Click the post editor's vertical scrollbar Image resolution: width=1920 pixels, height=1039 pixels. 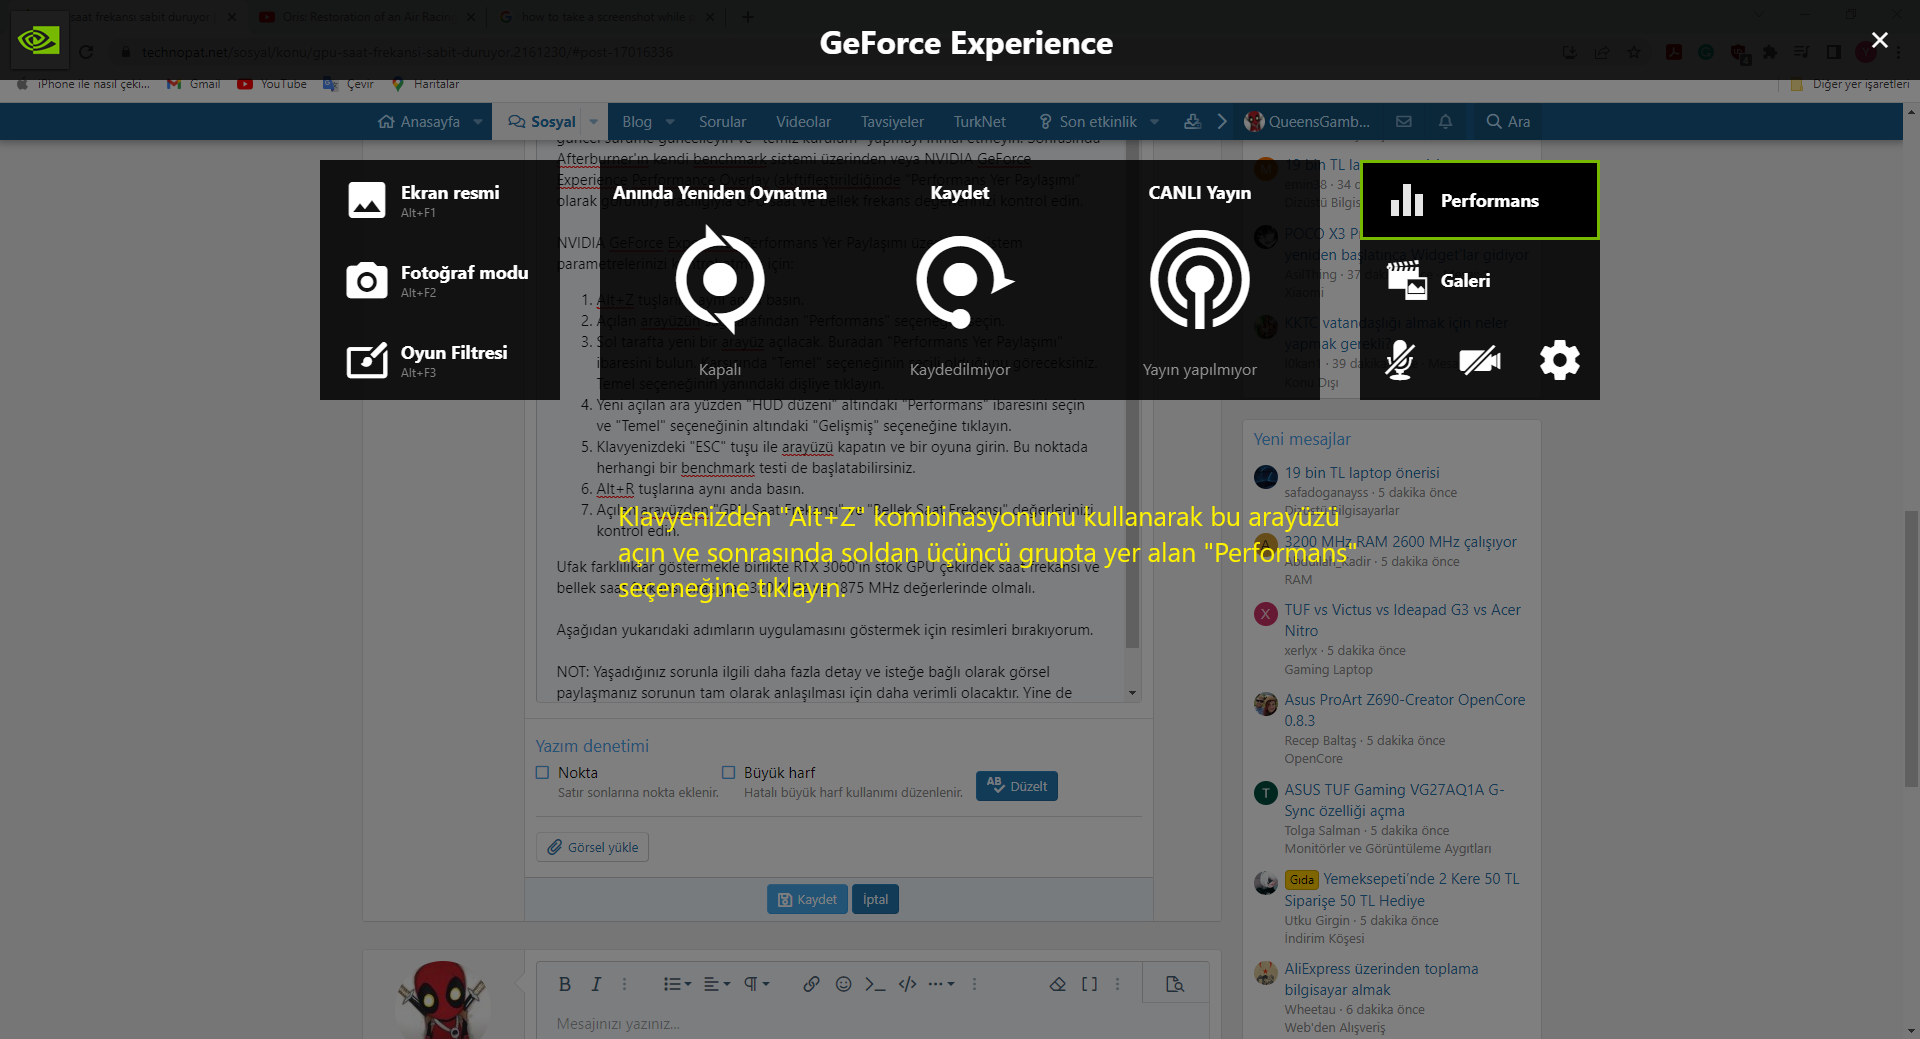[1132, 394]
